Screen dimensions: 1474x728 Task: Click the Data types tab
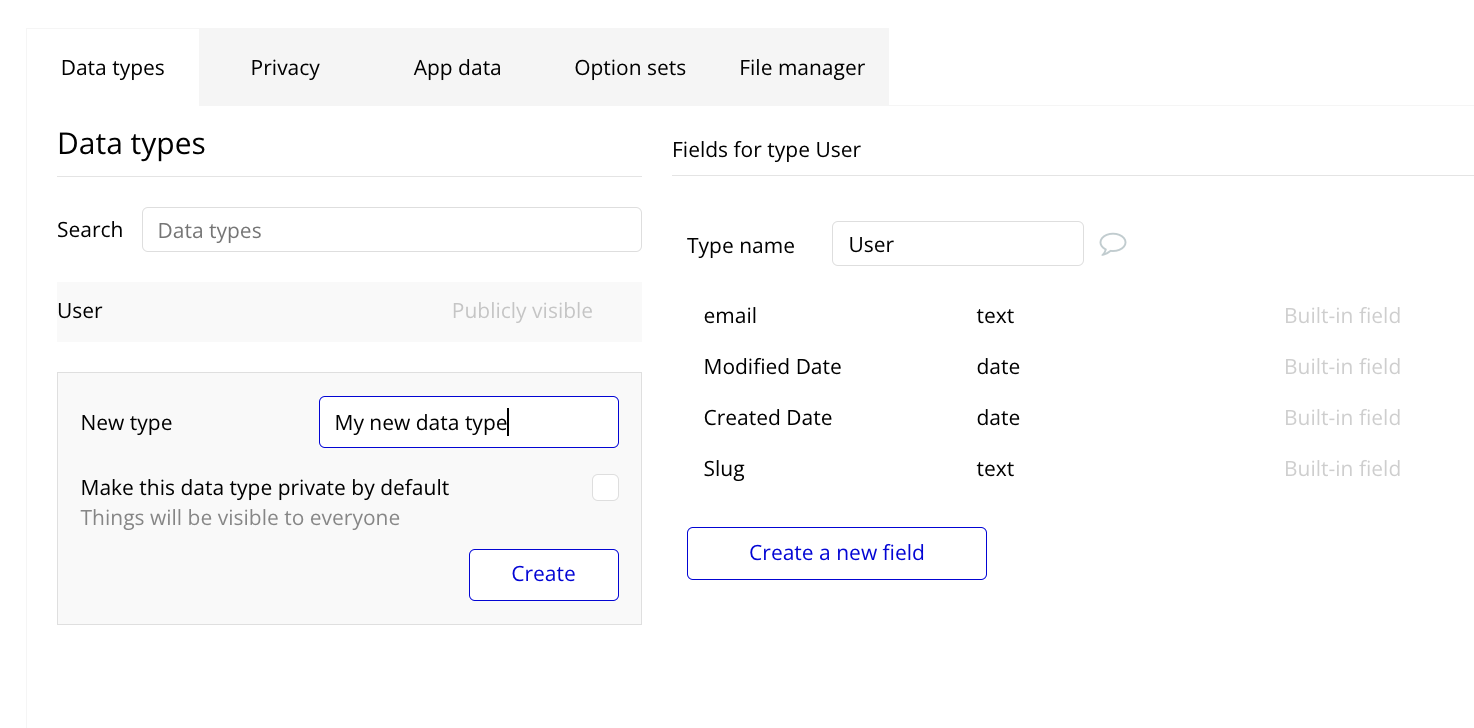tap(113, 68)
